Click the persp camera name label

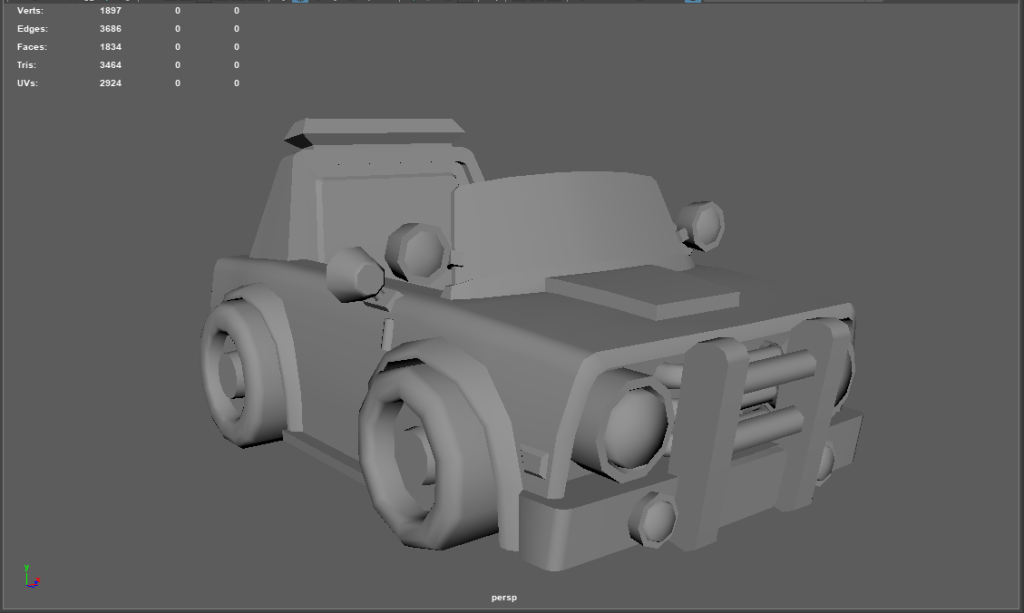coord(504,597)
